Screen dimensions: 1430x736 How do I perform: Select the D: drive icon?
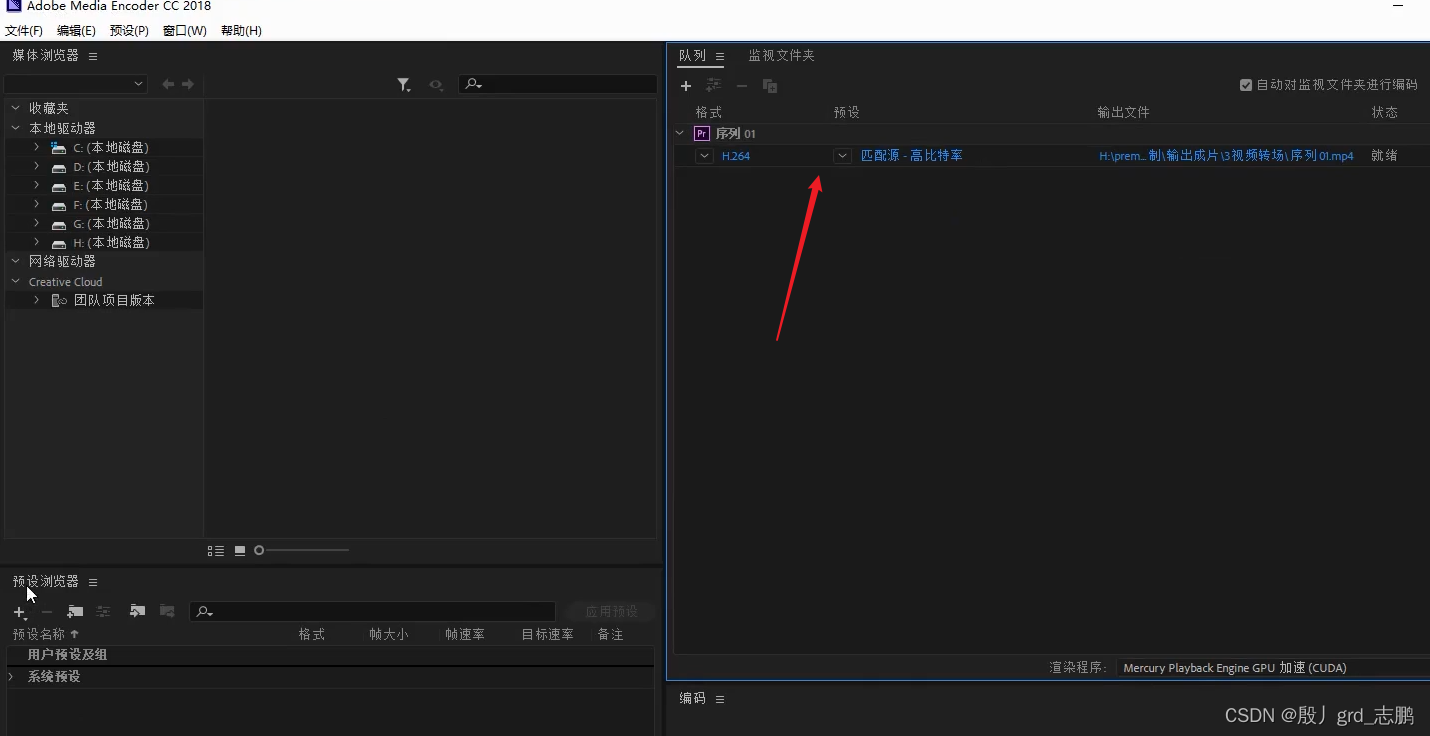point(59,167)
